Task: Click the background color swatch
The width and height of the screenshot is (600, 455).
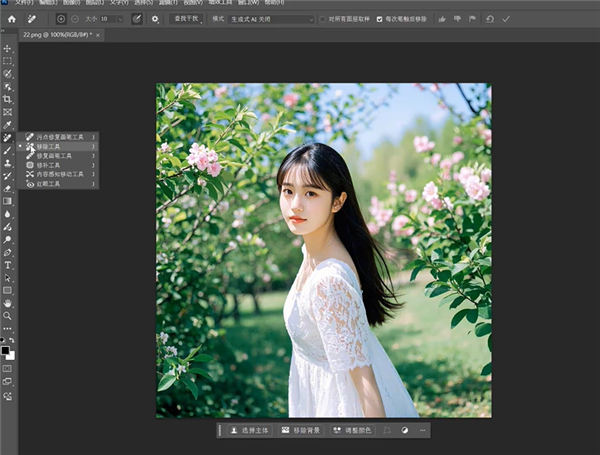Action: point(11,356)
